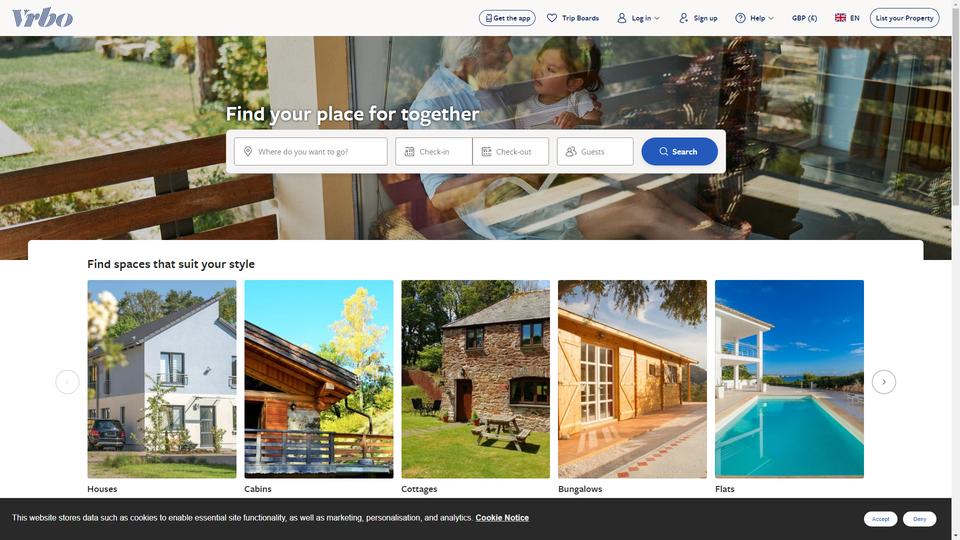Screen dimensions: 960x540
Task: Click the heart icon beside Trip Boards
Action: pos(552,18)
